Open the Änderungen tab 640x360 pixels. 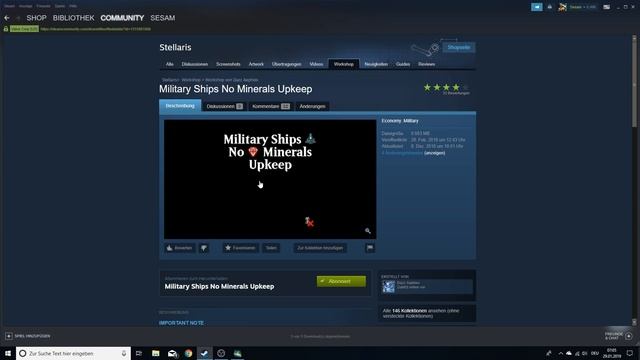312,106
